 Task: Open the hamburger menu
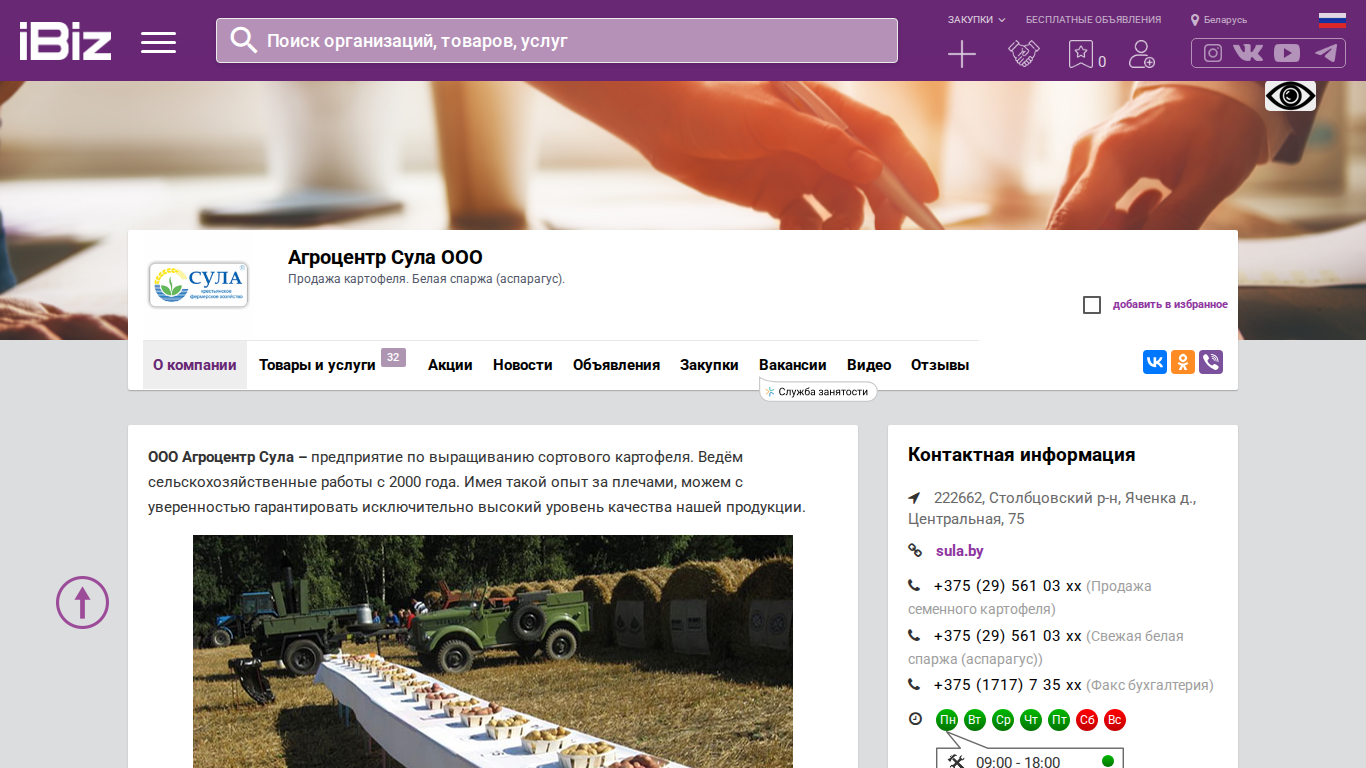(x=158, y=42)
